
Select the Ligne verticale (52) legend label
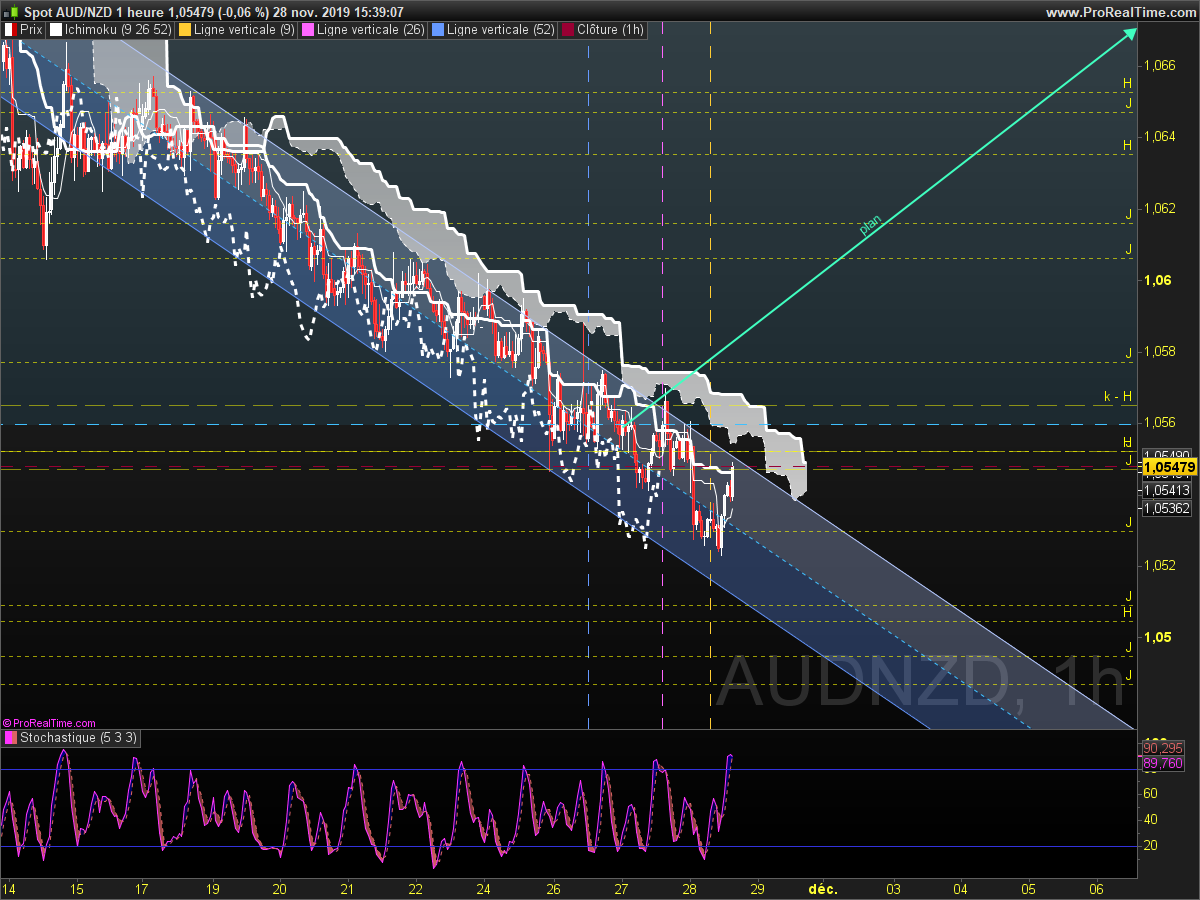(x=501, y=30)
